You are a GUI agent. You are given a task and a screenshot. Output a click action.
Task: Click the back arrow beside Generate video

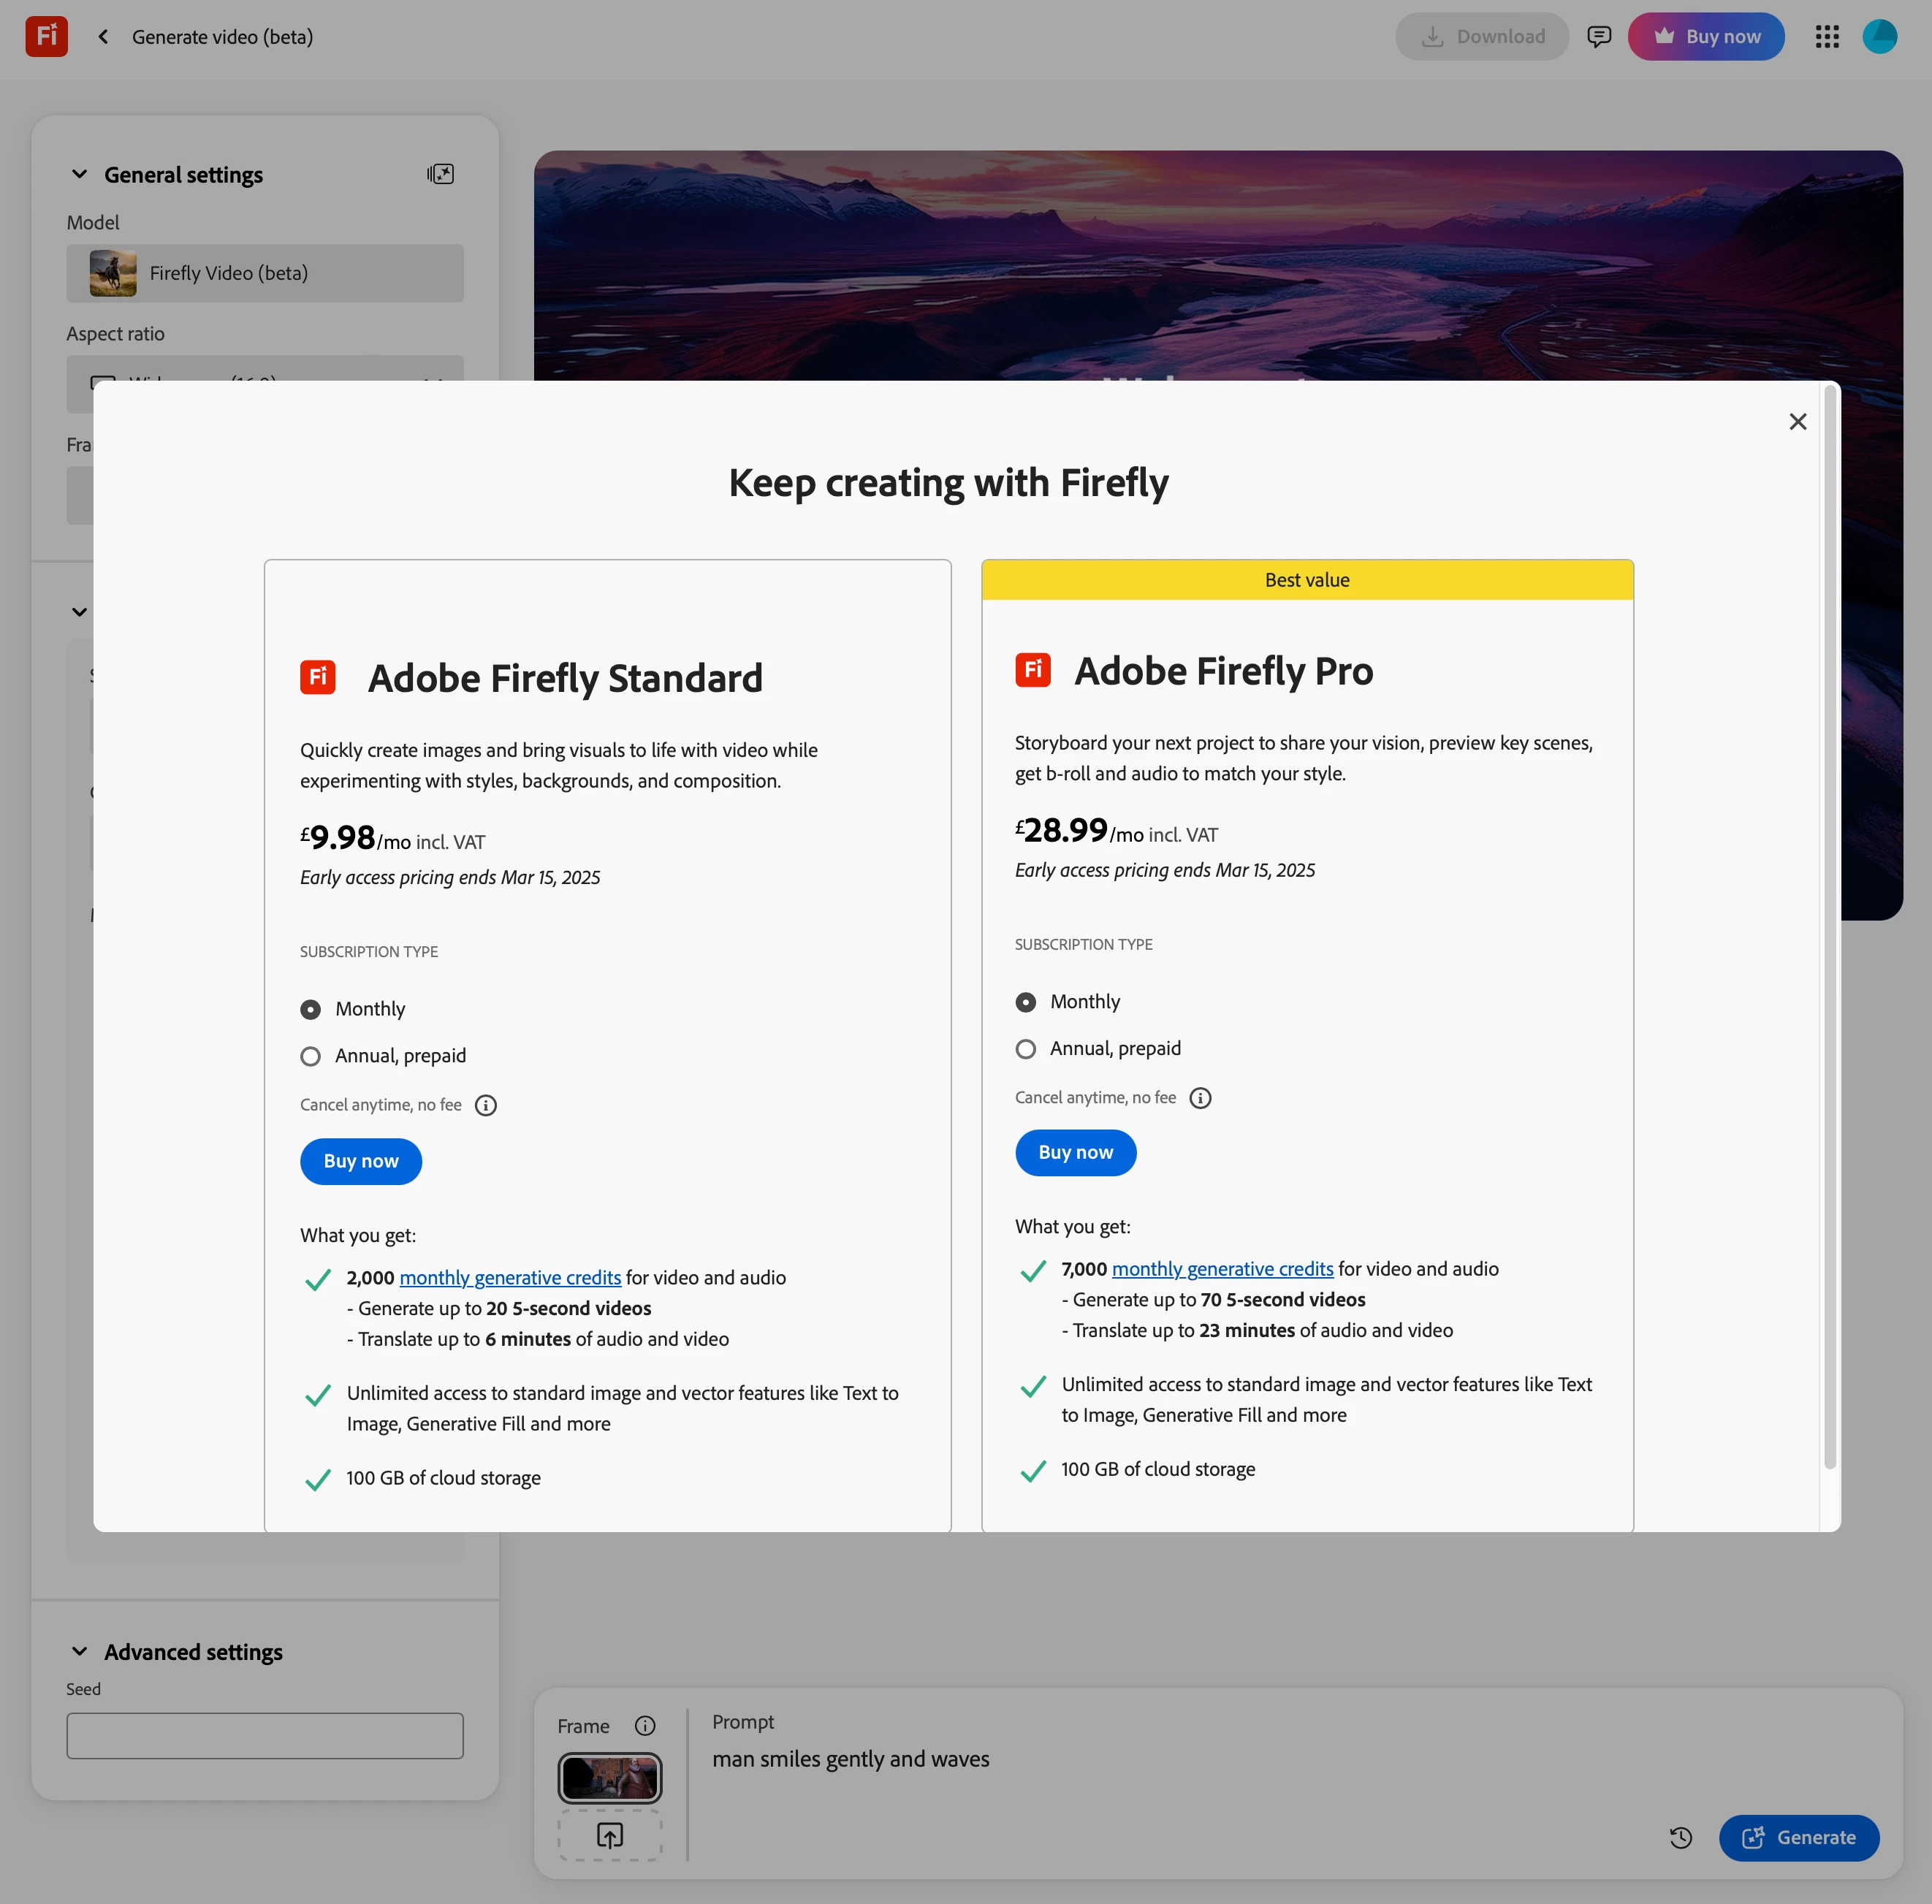(x=103, y=37)
